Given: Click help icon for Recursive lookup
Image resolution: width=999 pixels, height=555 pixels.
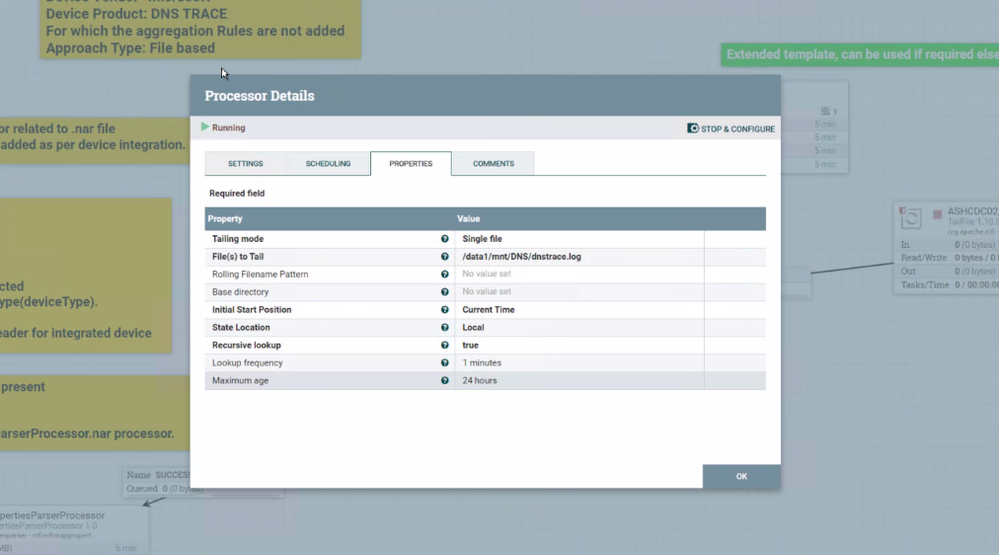Looking at the screenshot, I should 445,345.
